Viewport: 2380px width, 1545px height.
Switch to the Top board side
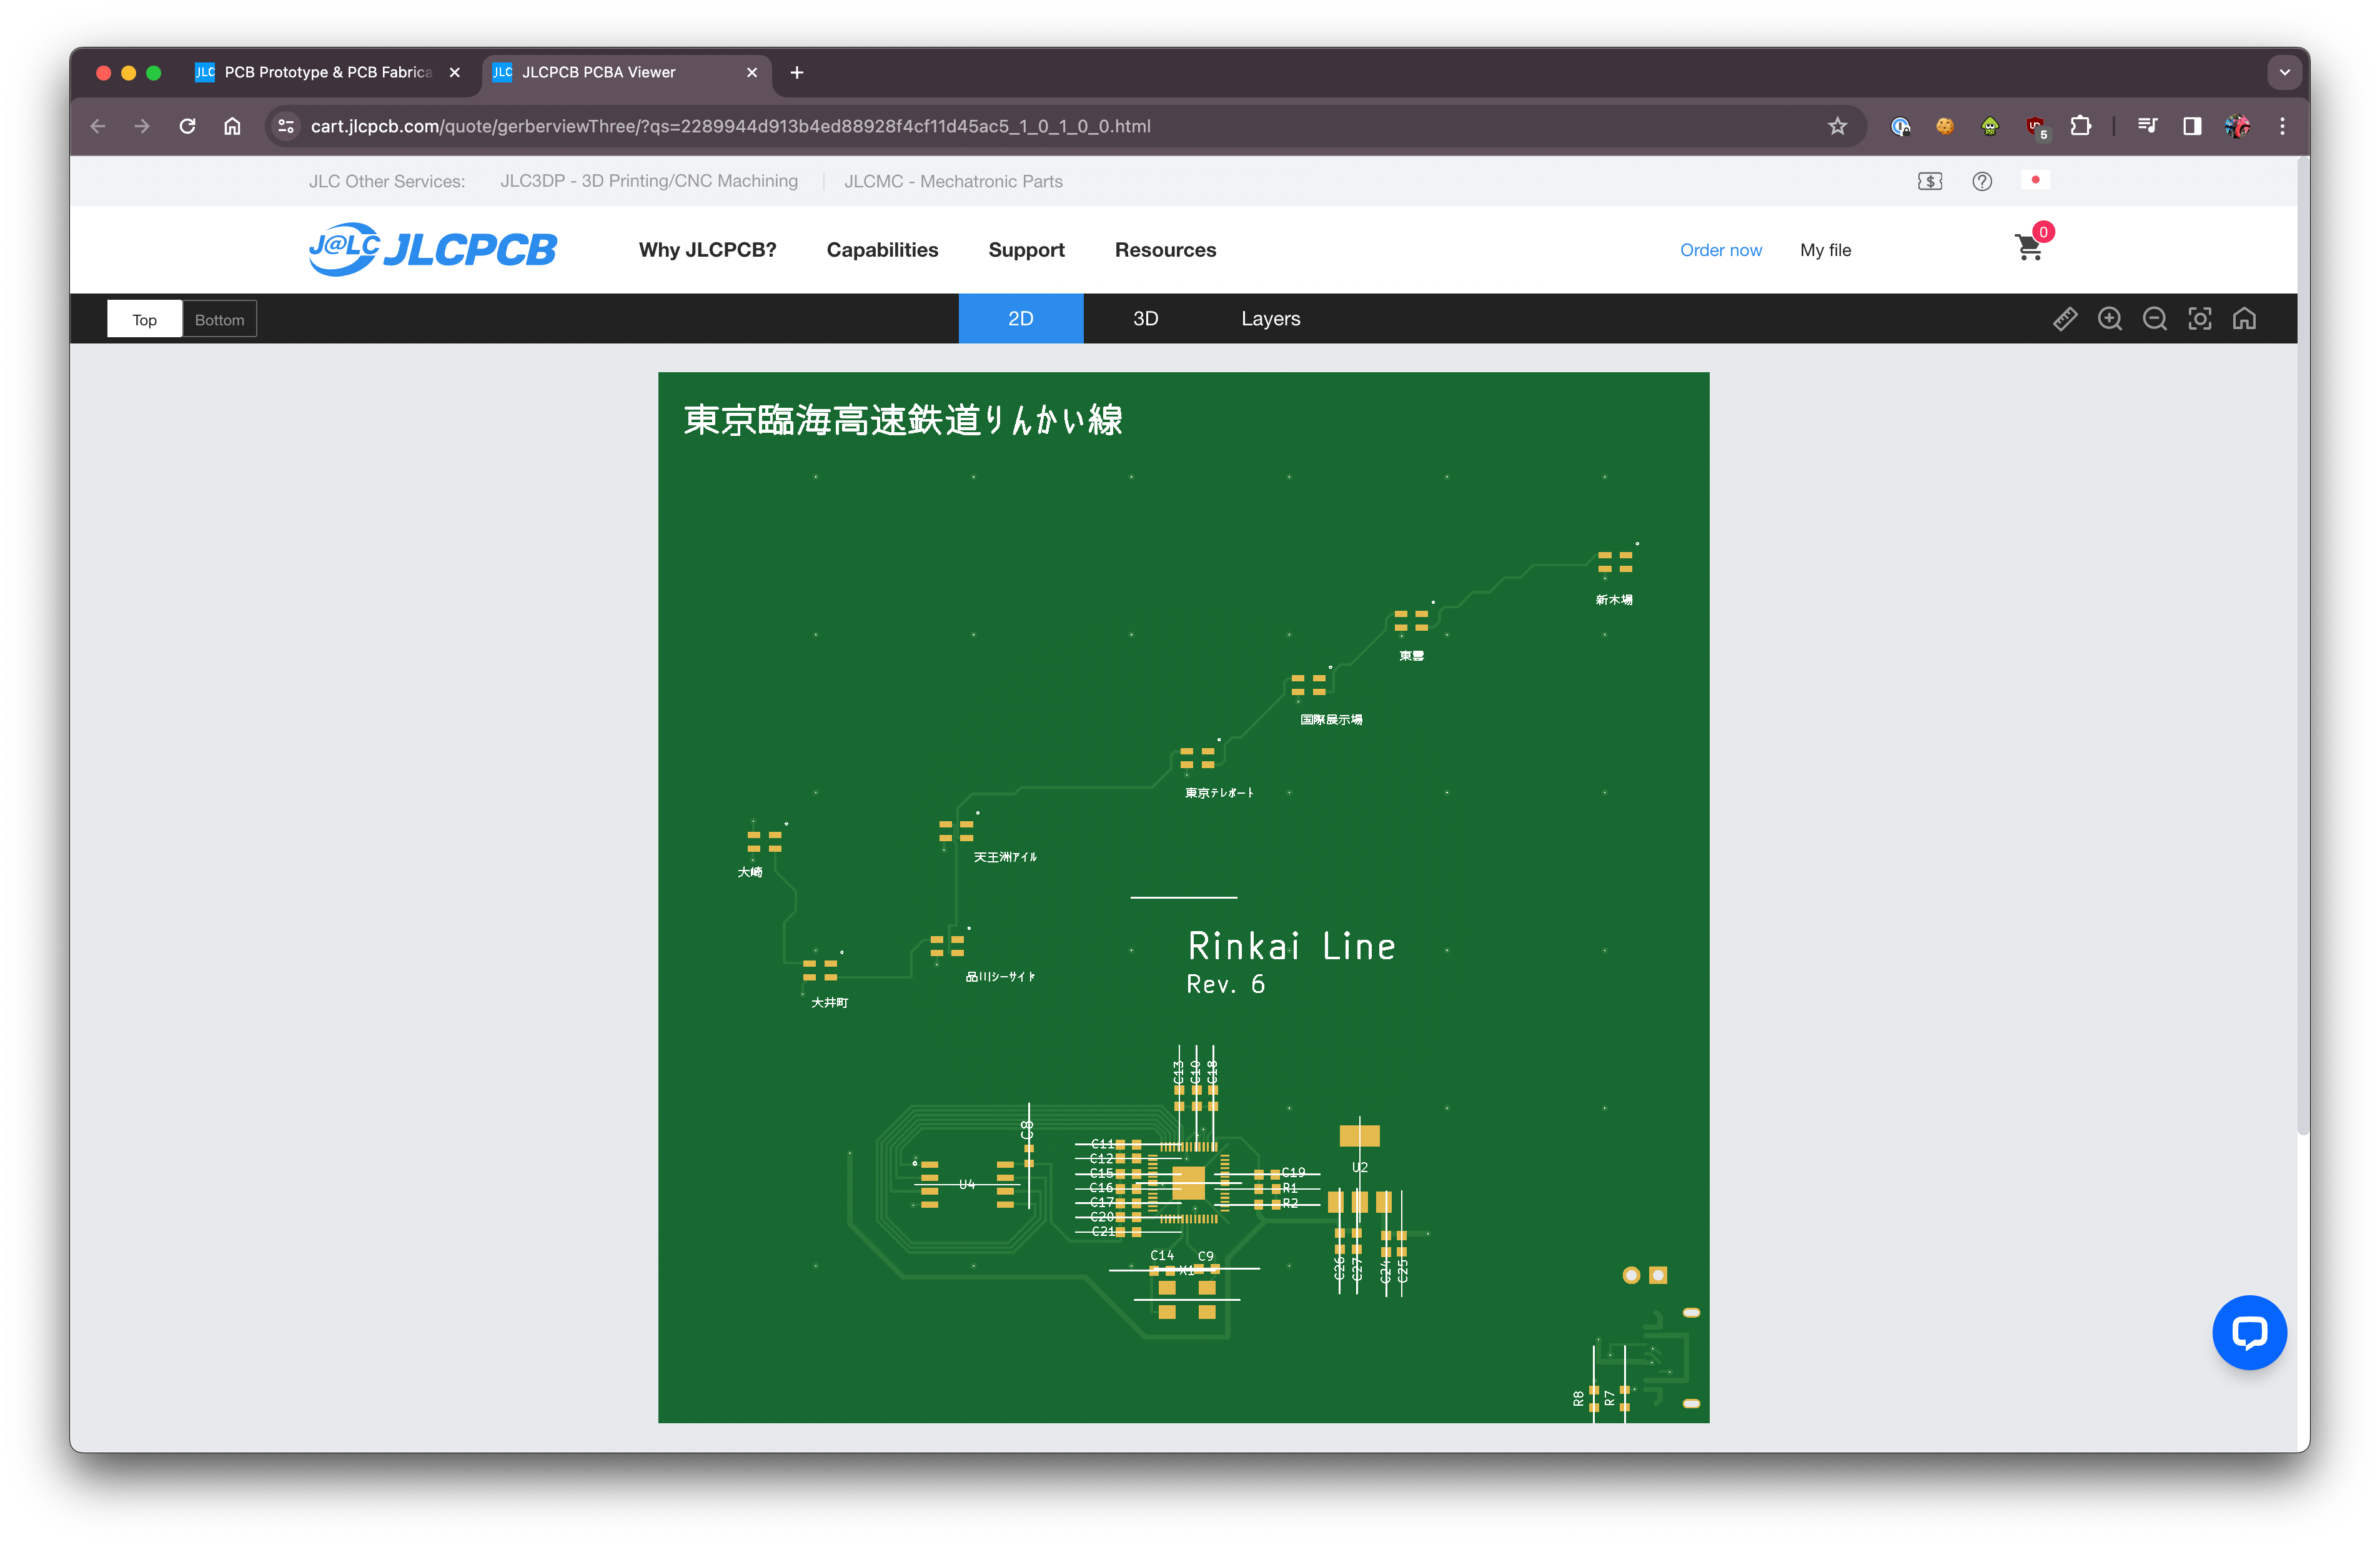pyautogui.click(x=145, y=320)
